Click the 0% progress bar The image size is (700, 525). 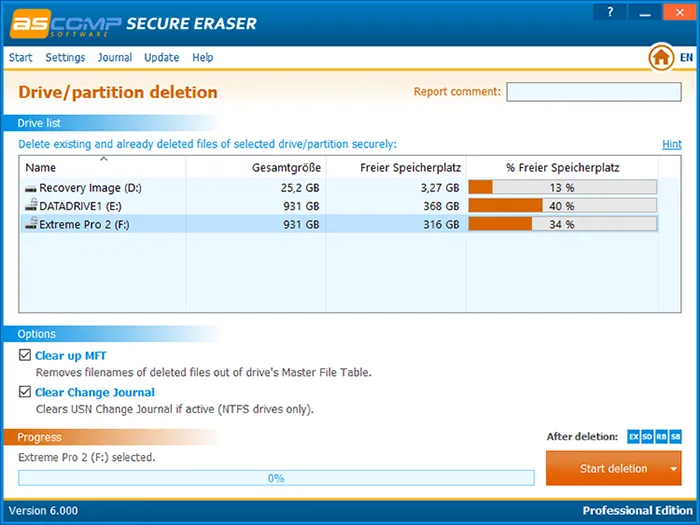276,478
